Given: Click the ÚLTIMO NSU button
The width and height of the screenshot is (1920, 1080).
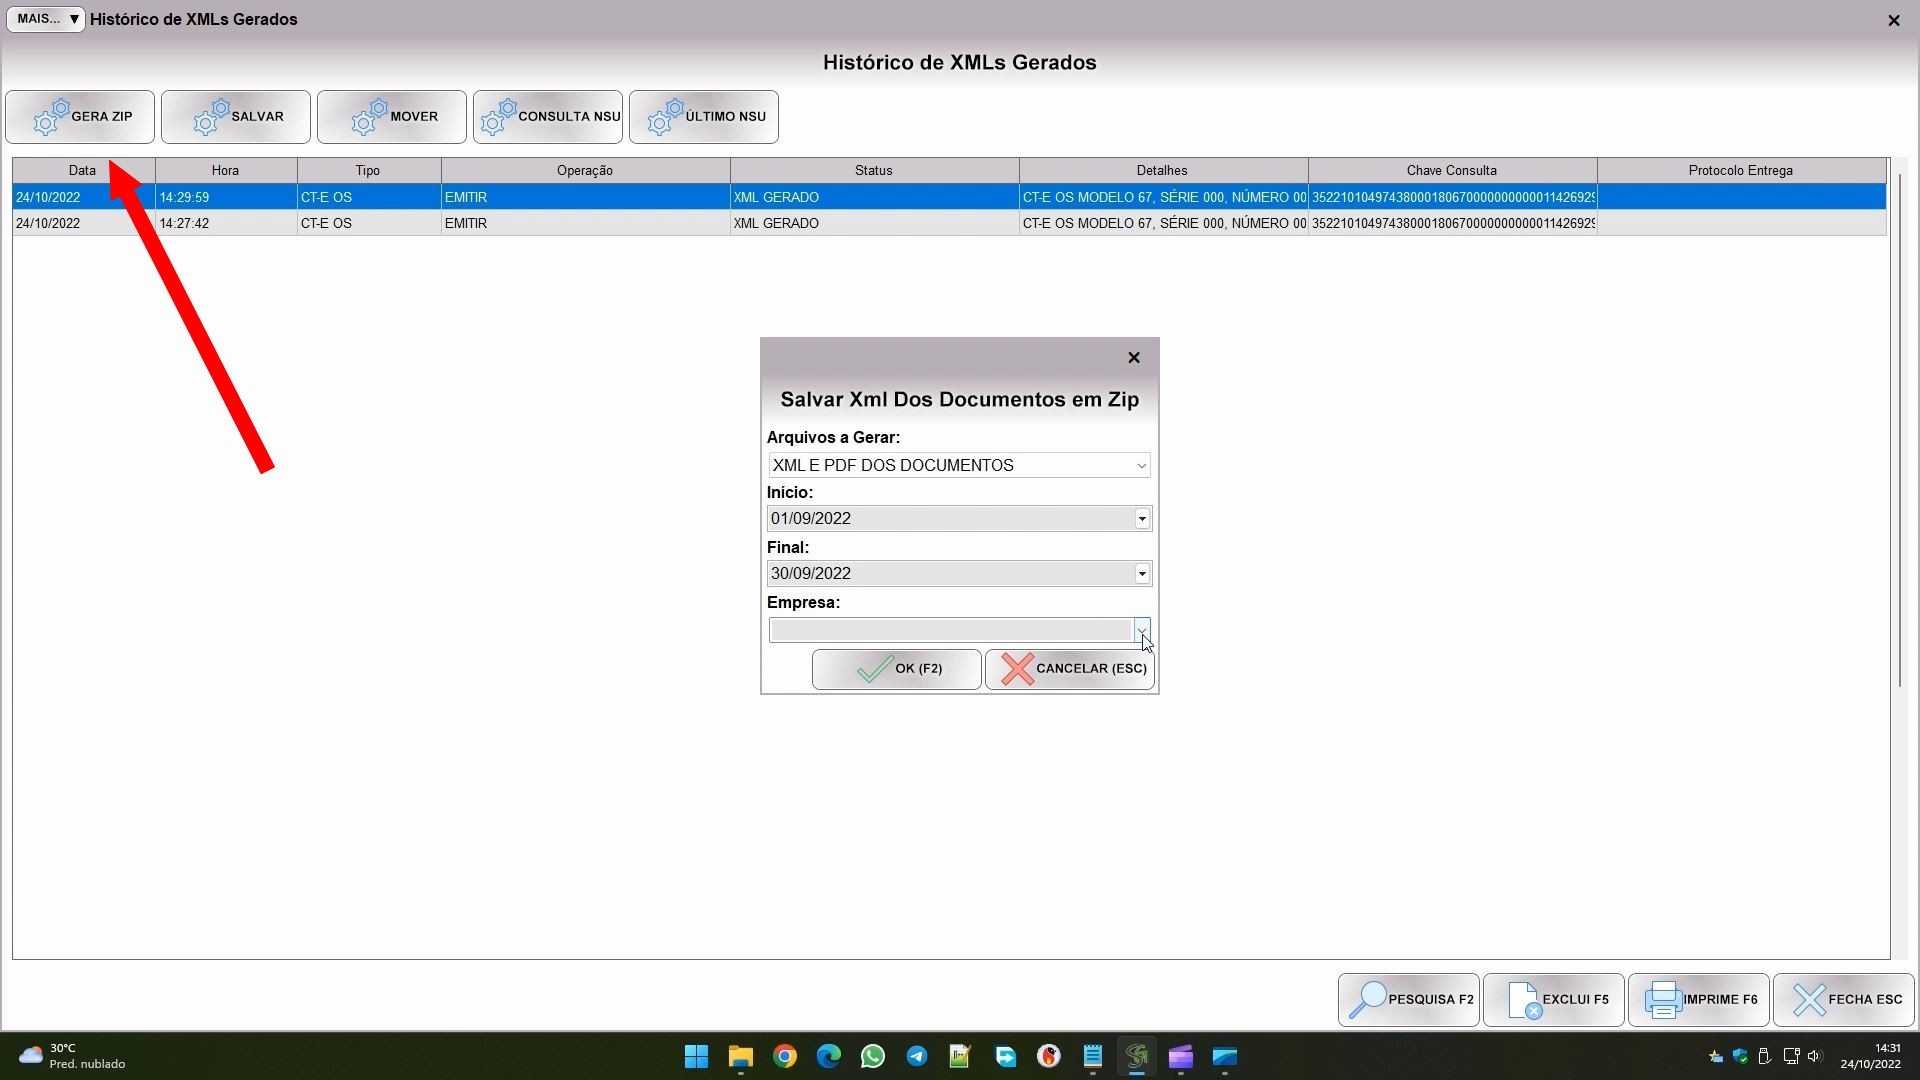Looking at the screenshot, I should point(704,117).
